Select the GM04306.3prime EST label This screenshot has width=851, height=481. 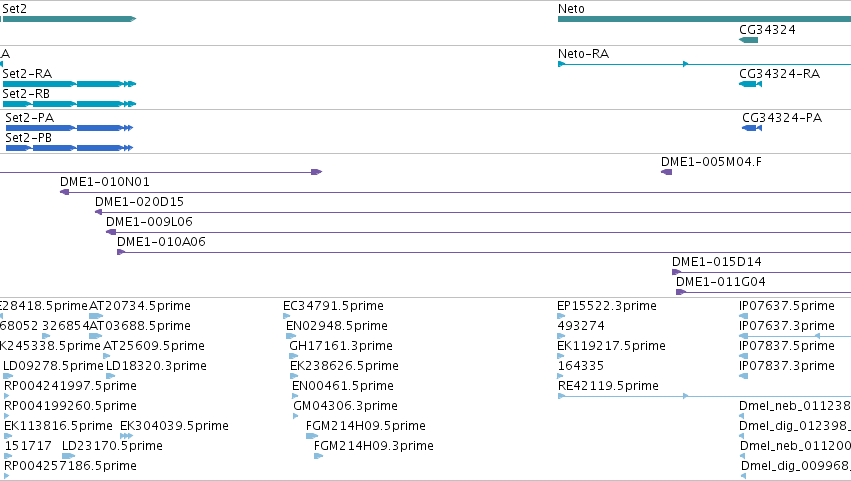(x=345, y=406)
